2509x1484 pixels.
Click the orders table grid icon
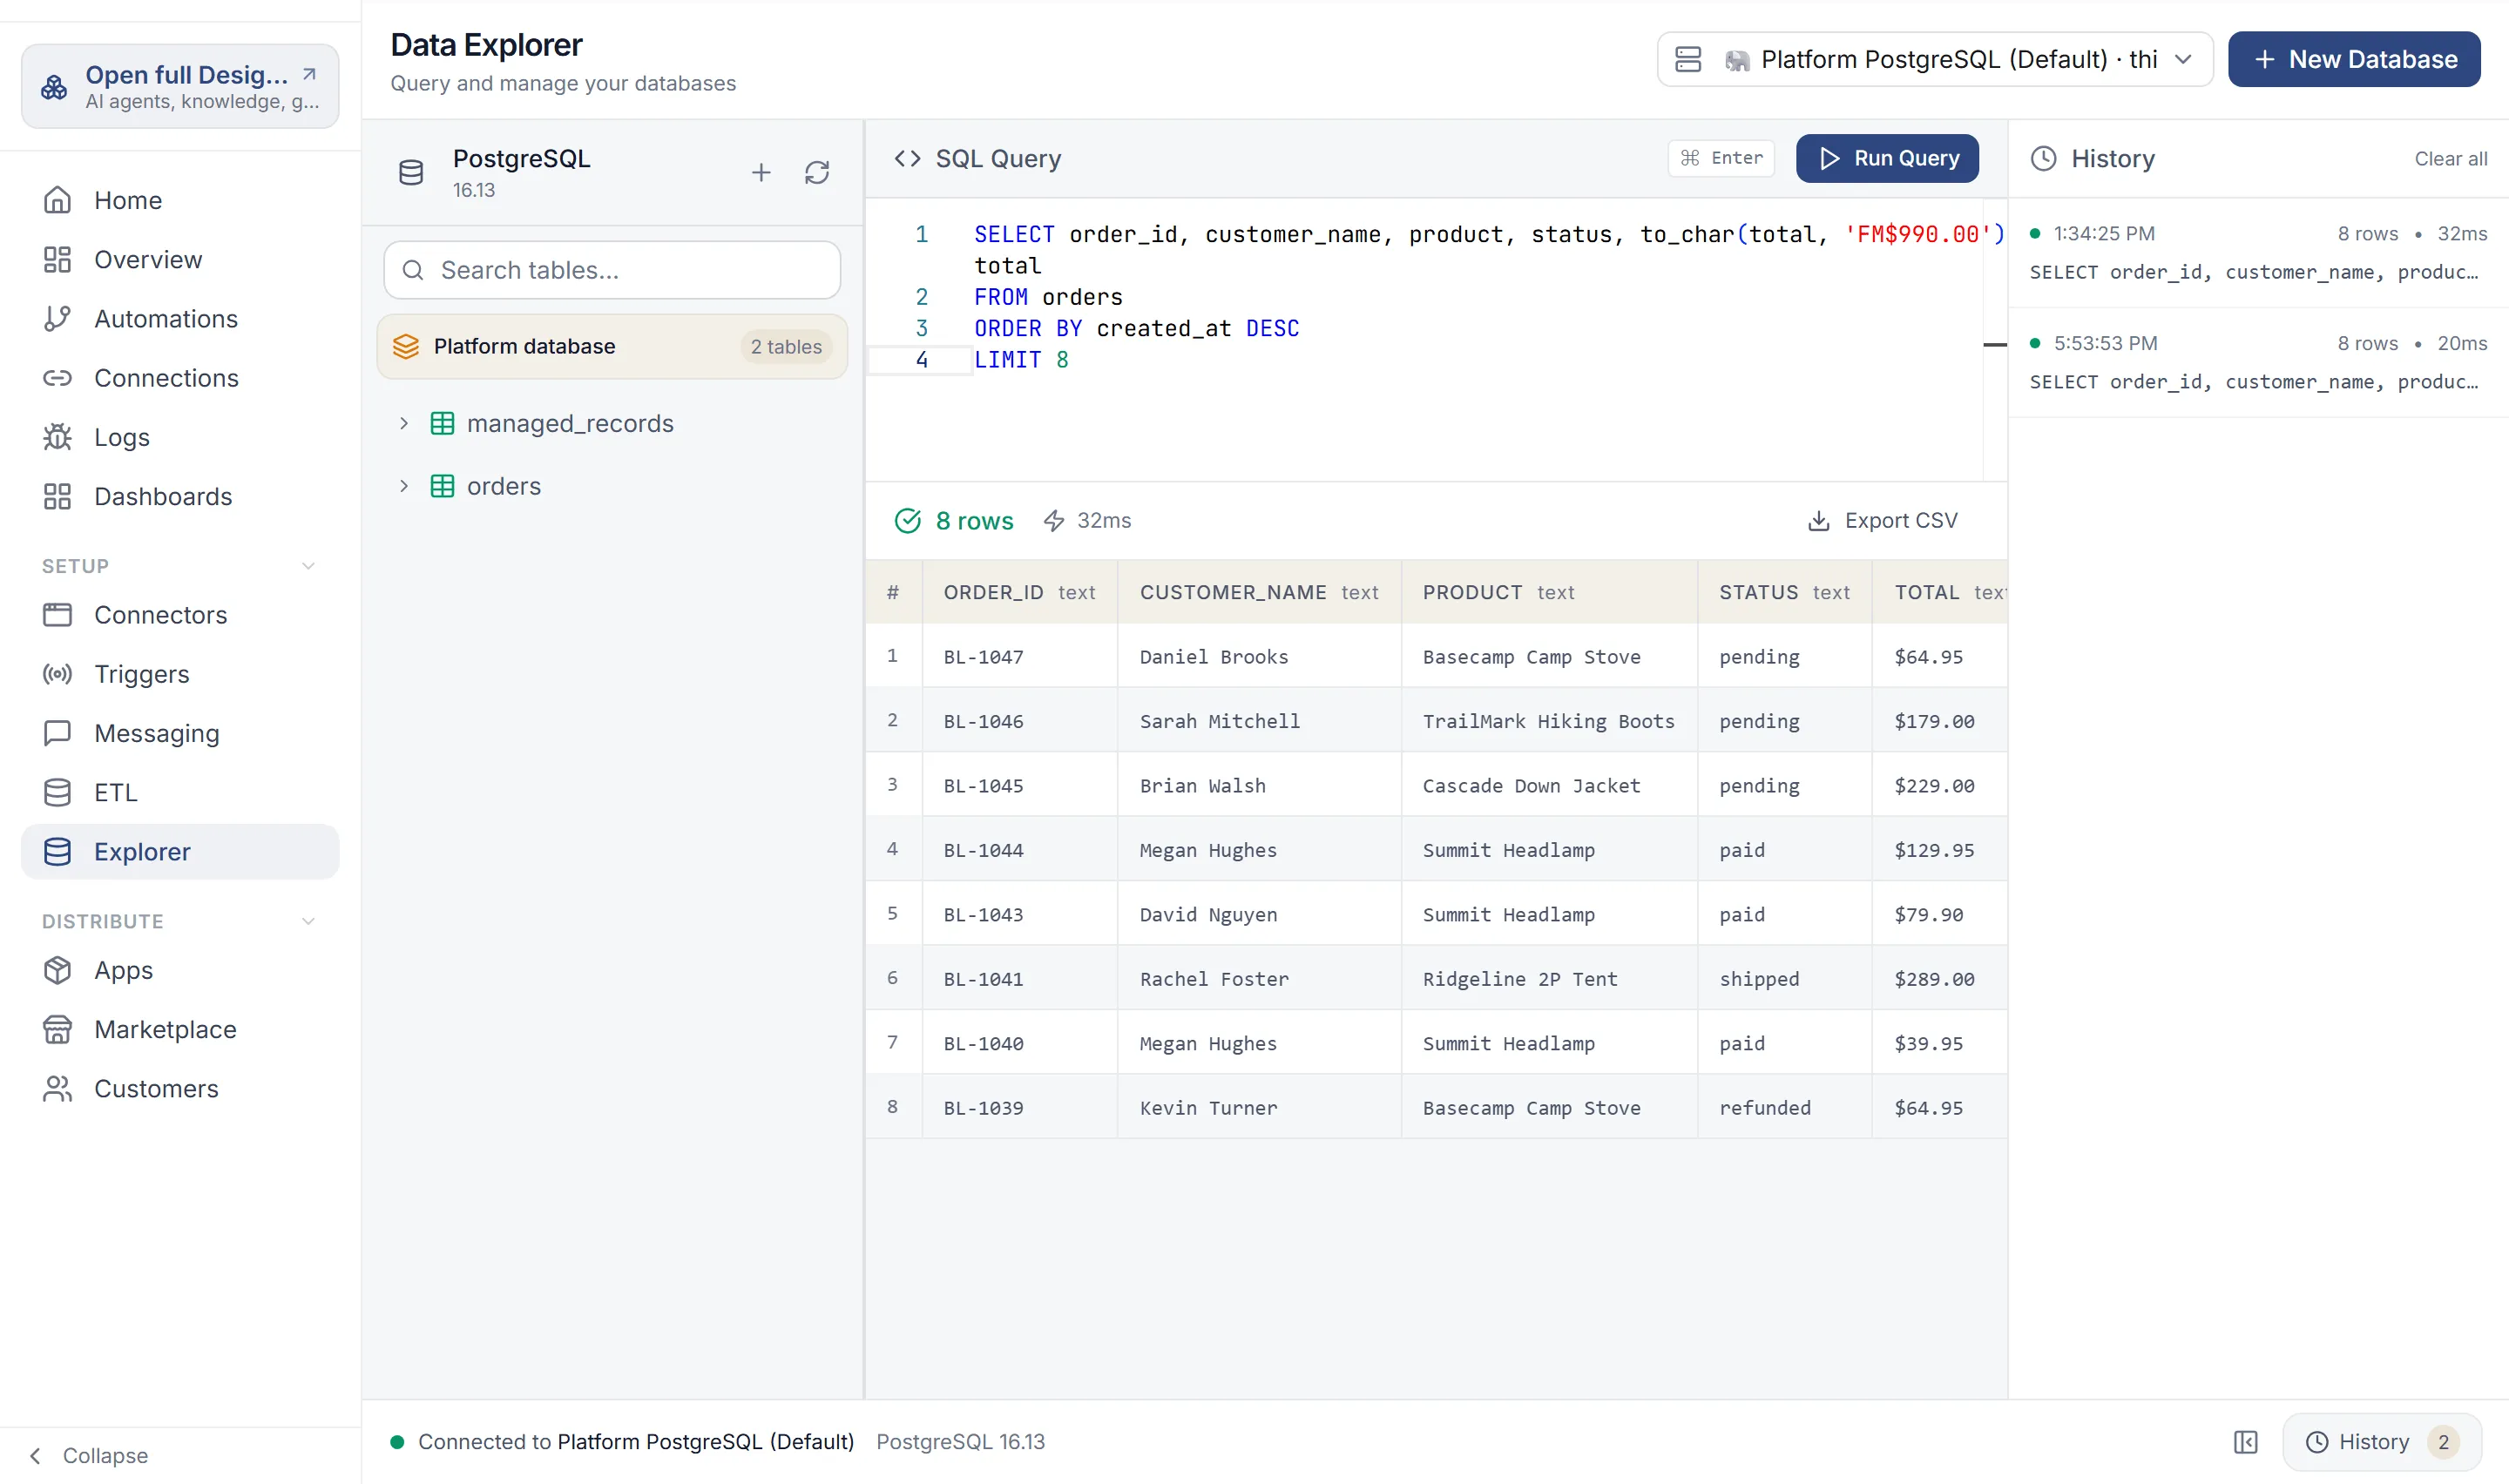point(442,486)
